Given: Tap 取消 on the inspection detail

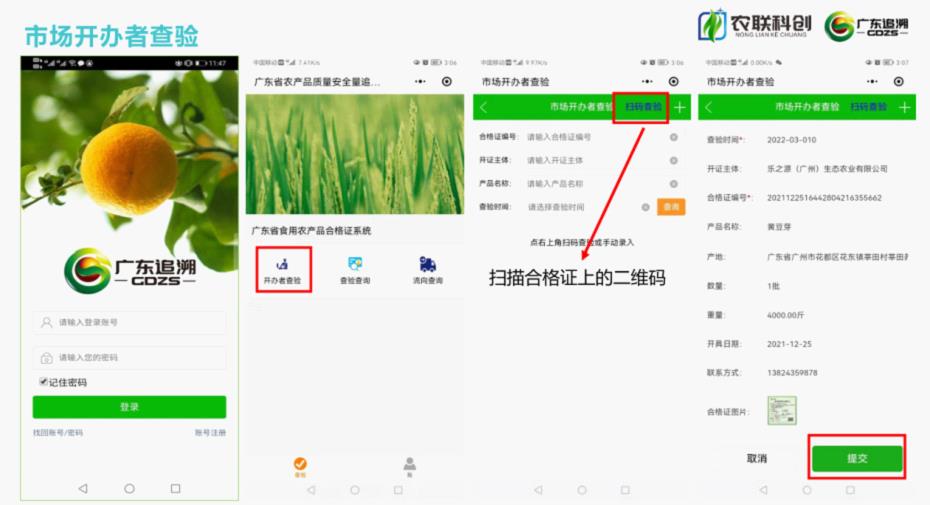Looking at the screenshot, I should [x=757, y=458].
